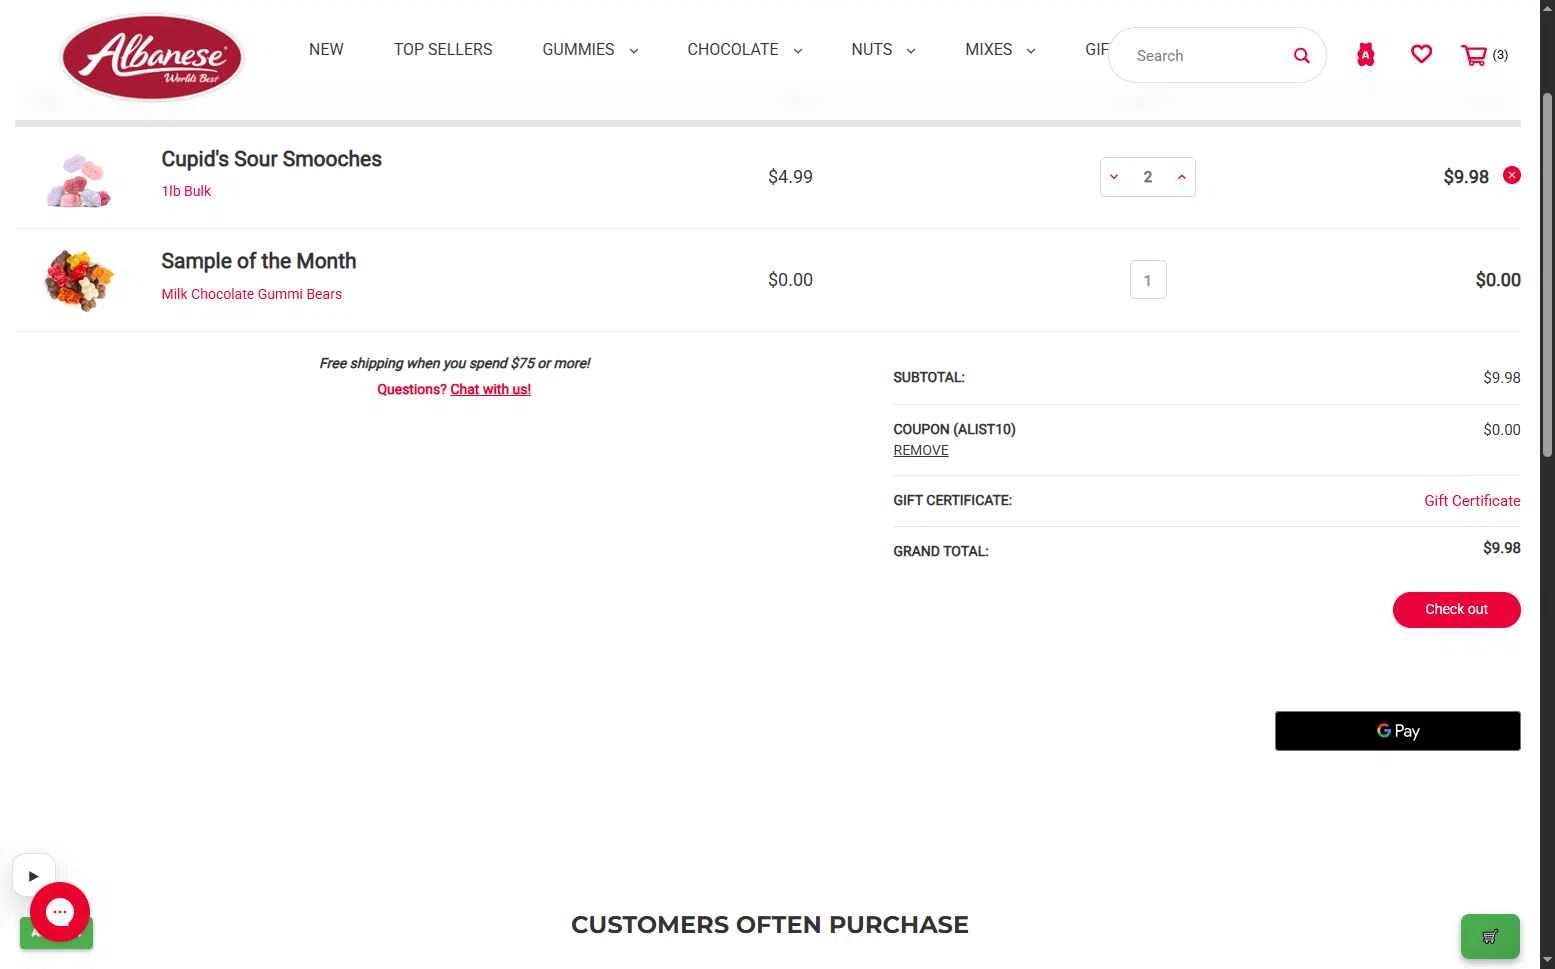
Task: Open the Chat with us link
Action: (x=490, y=389)
